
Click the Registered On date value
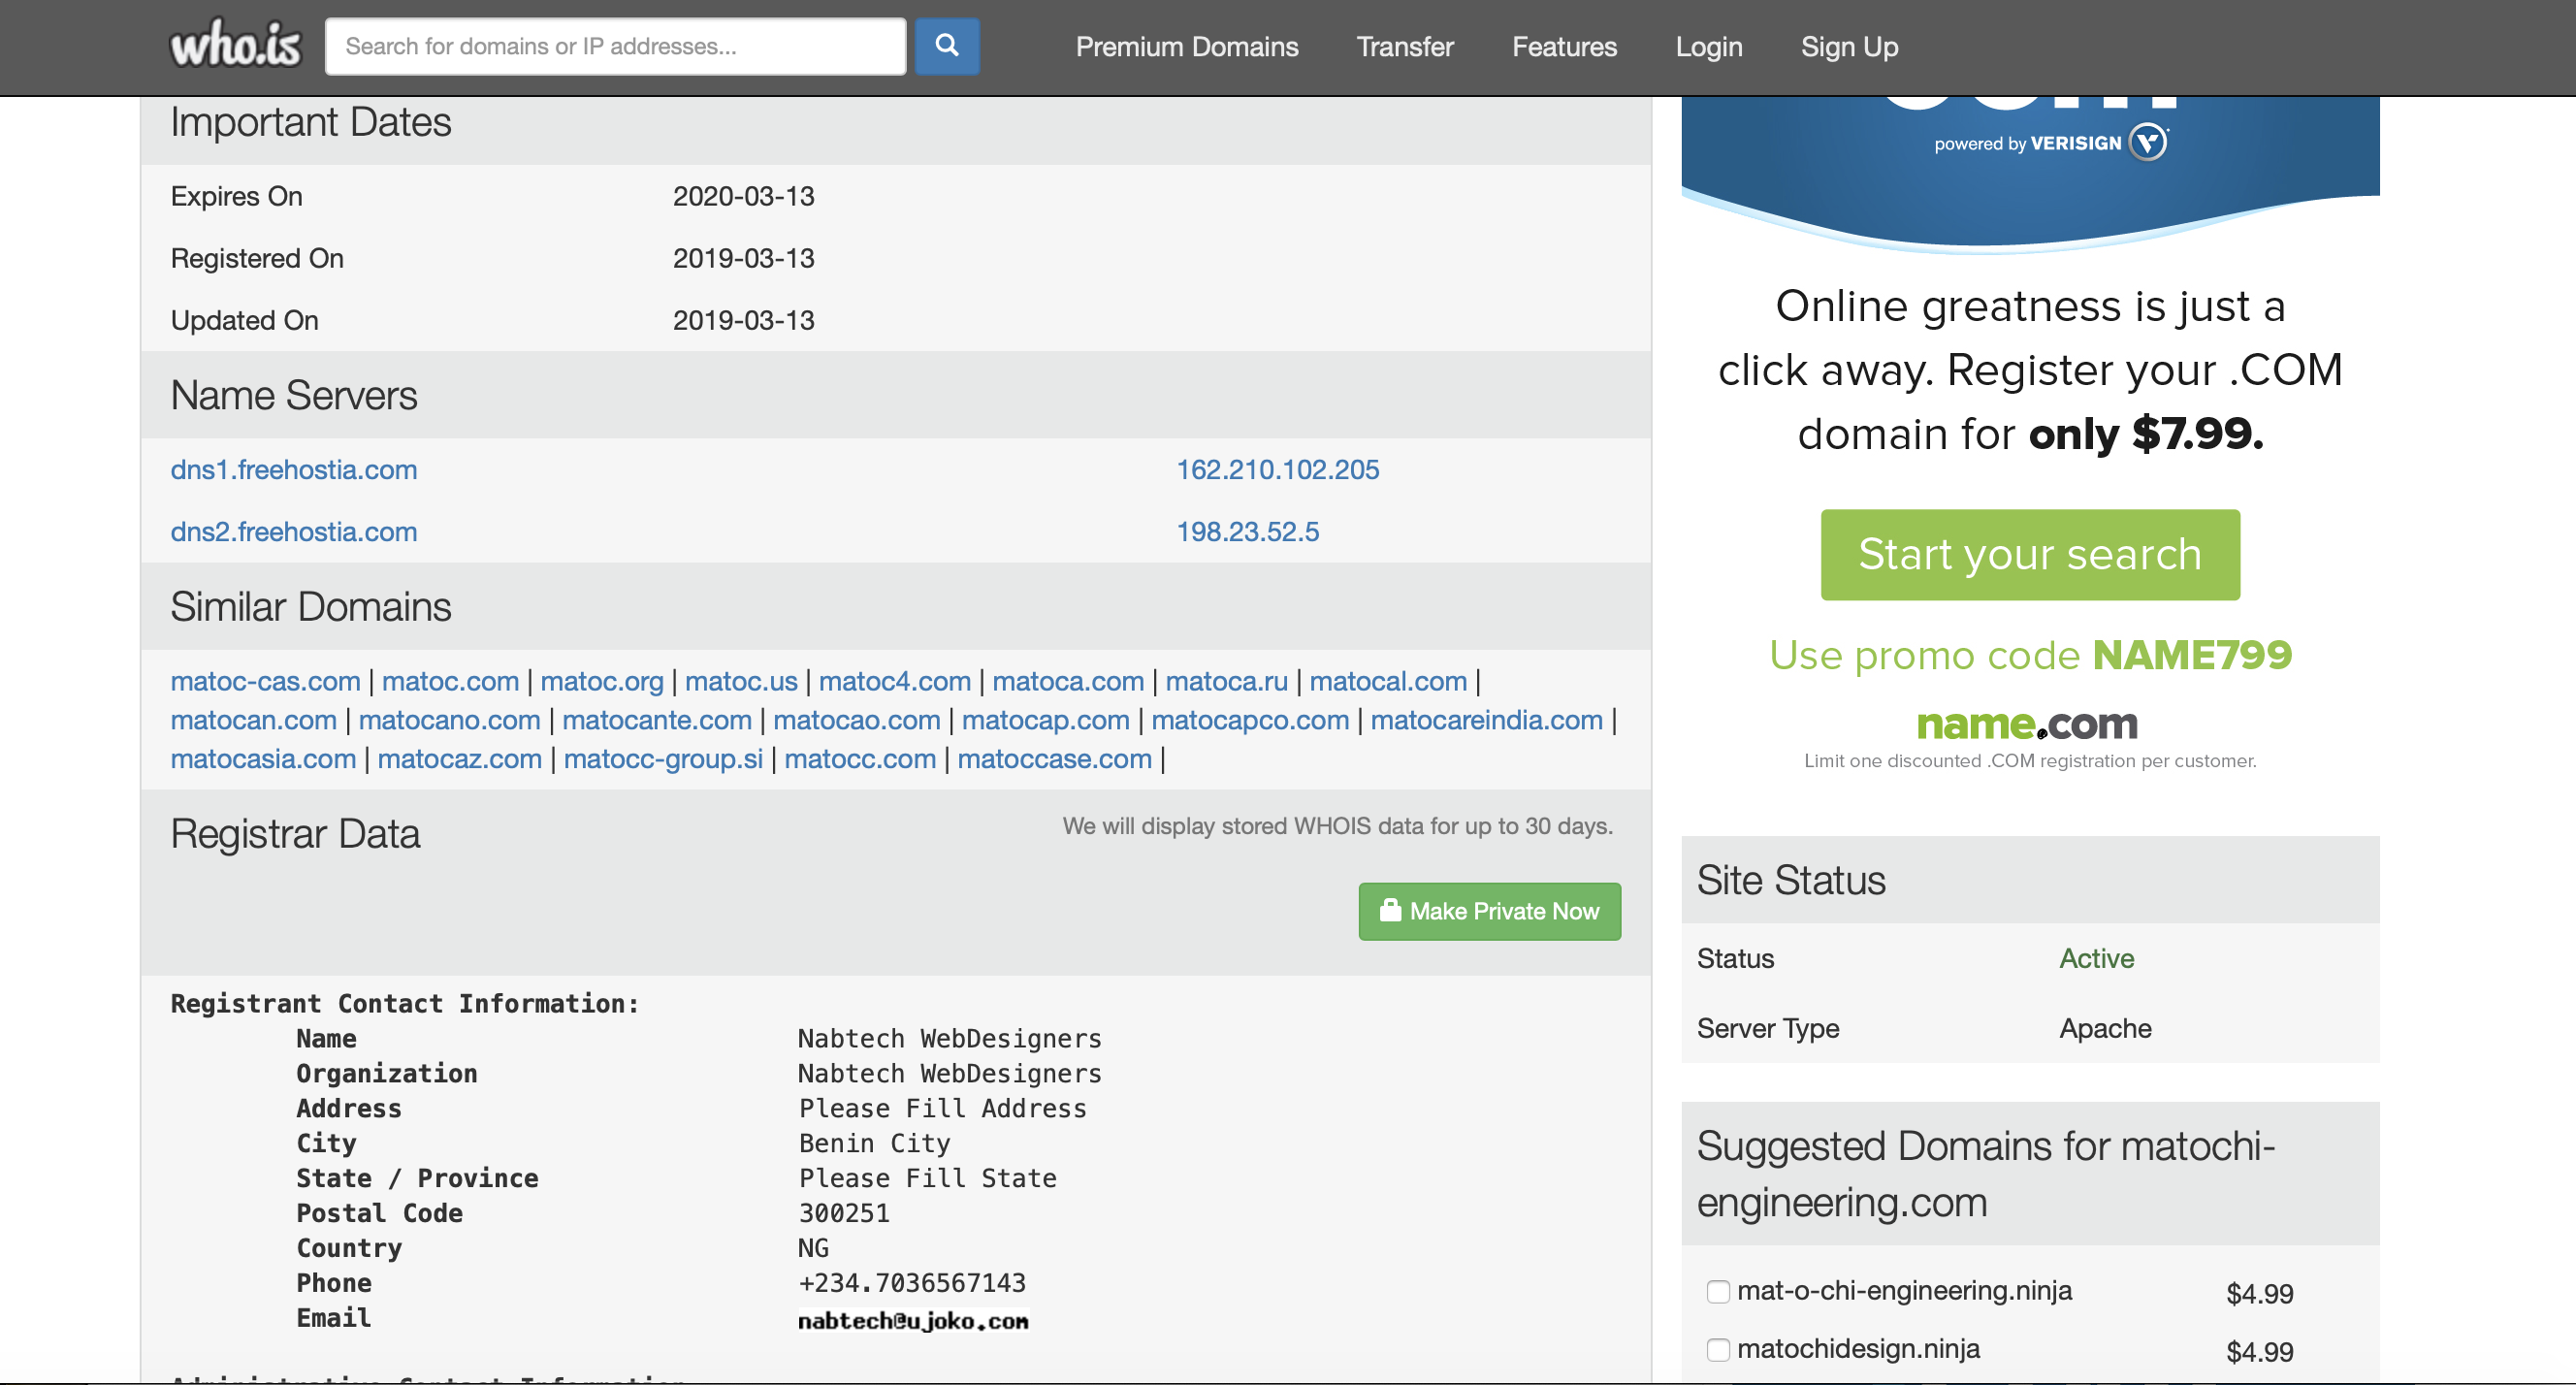[x=743, y=258]
